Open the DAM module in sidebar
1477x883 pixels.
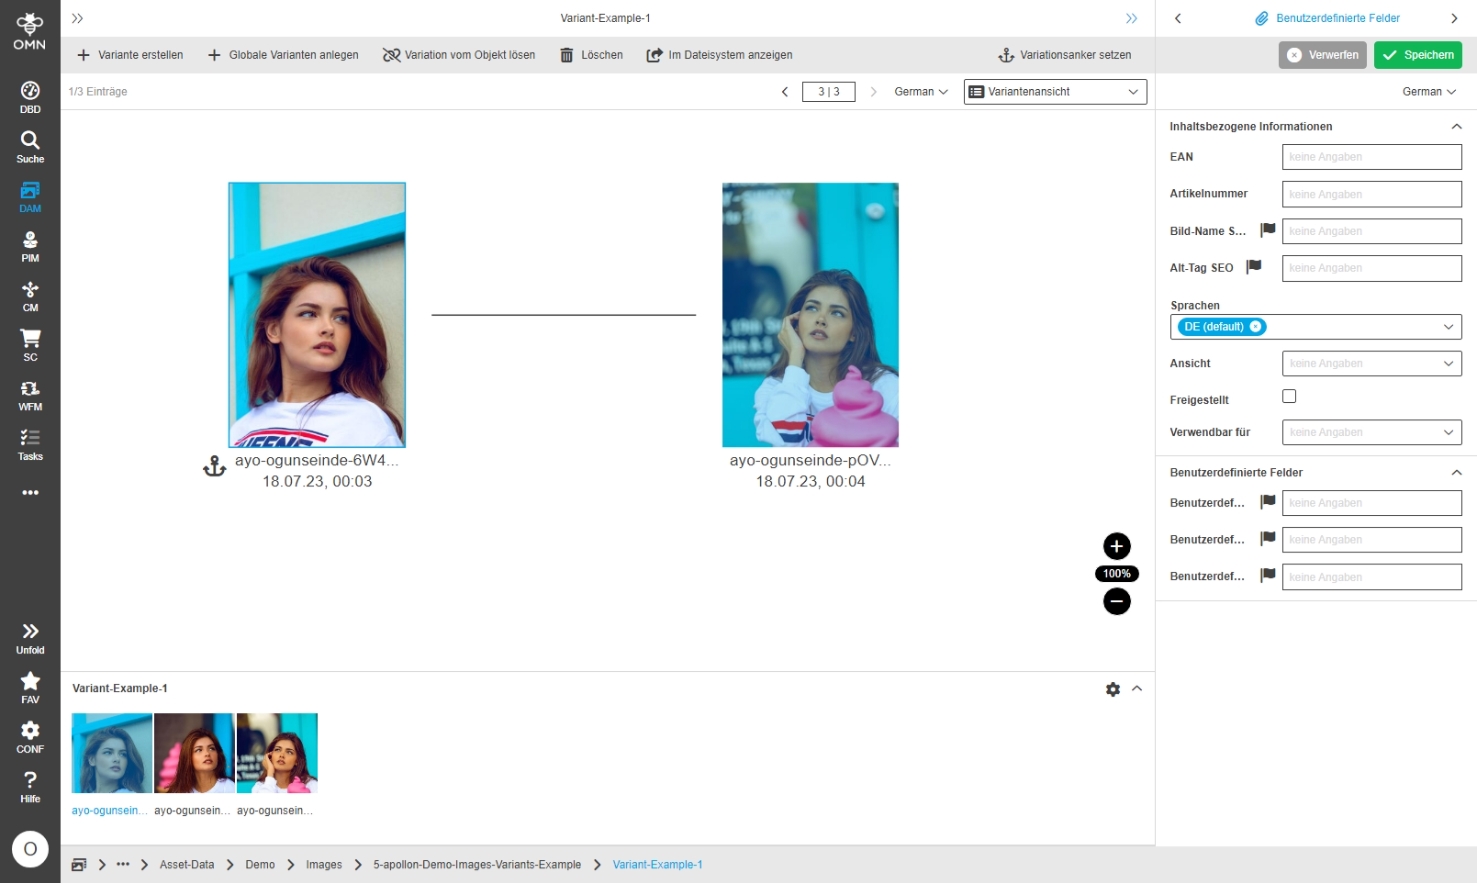point(30,196)
